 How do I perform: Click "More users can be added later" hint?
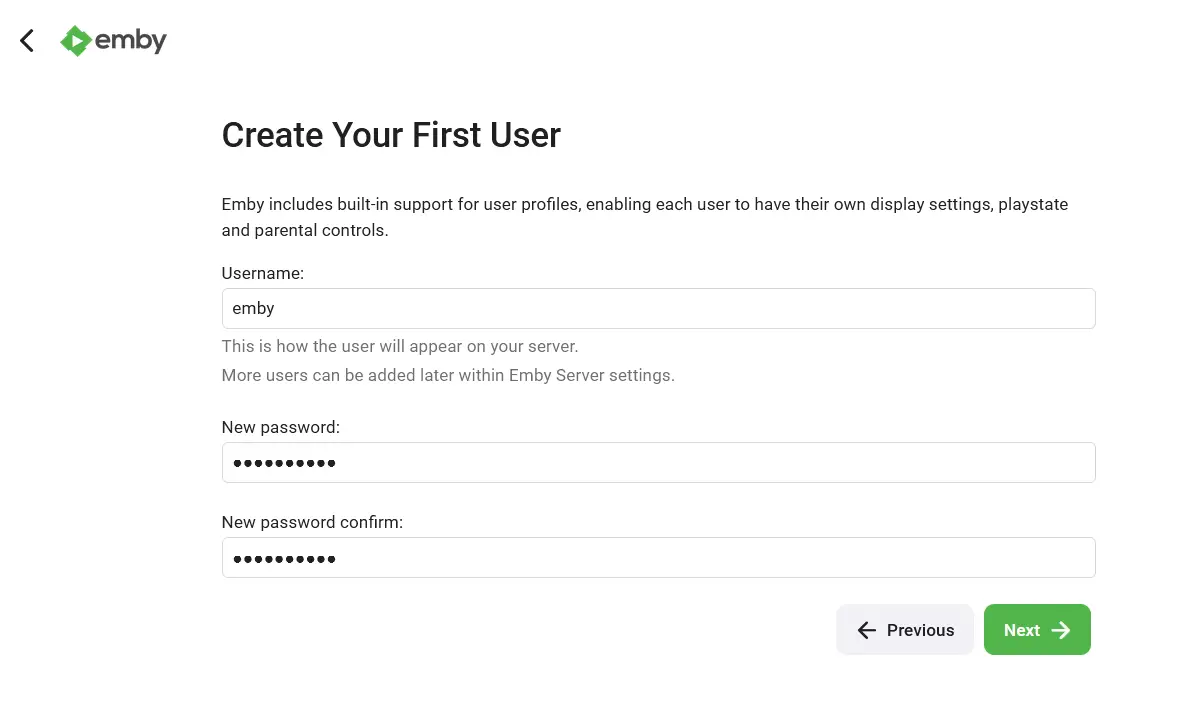pyautogui.click(x=448, y=376)
